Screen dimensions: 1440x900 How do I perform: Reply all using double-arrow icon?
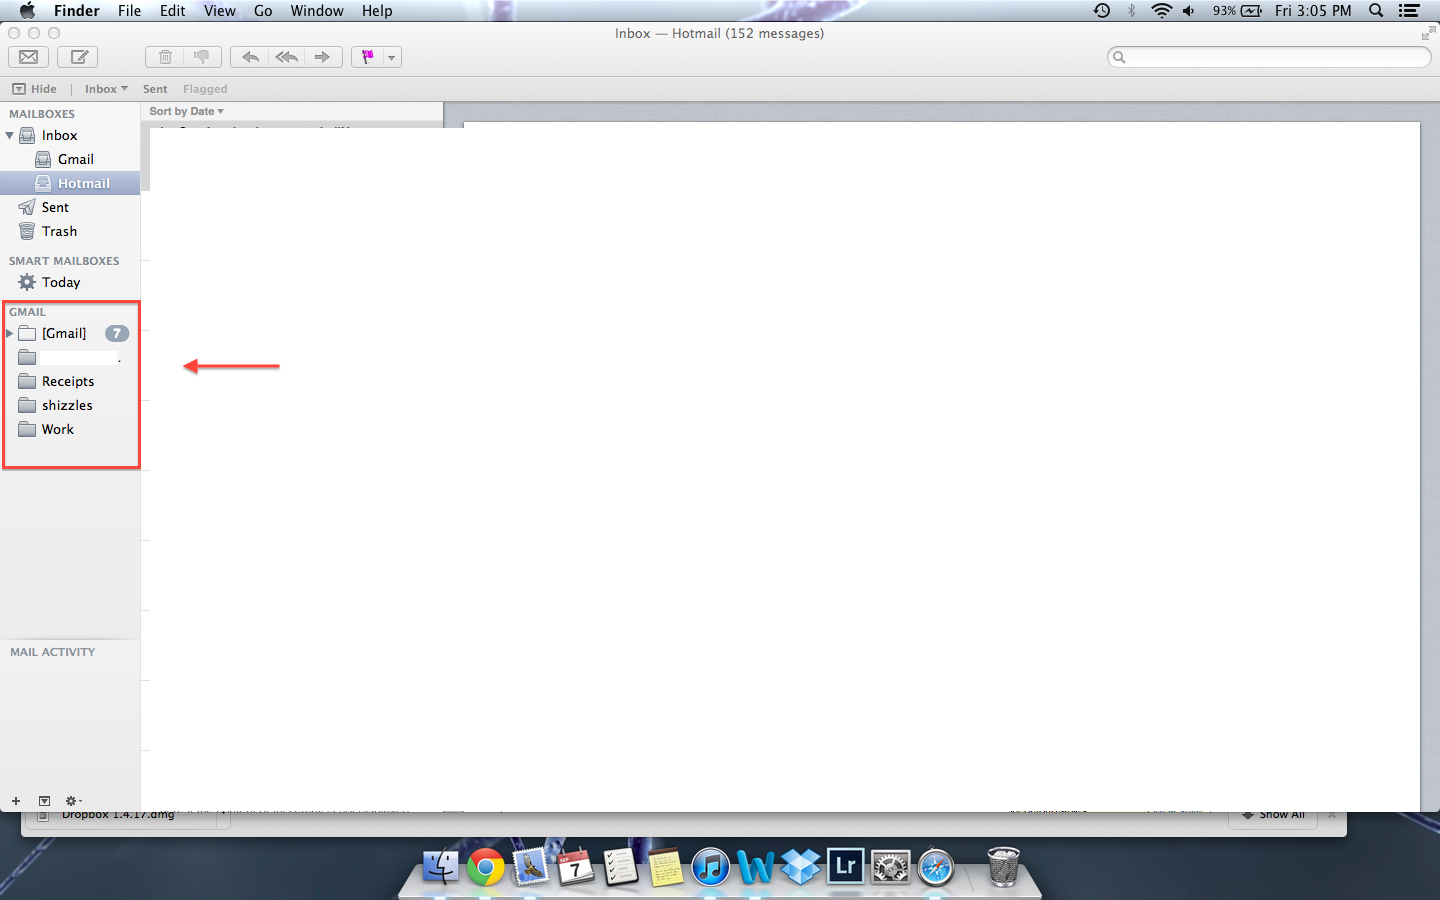click(x=287, y=57)
